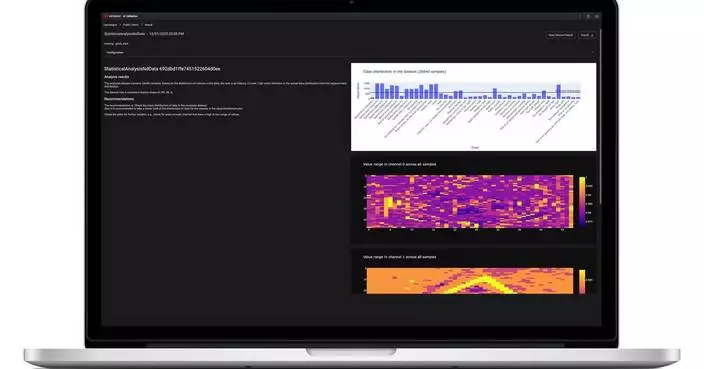704x369 pixels.
Task: Click the channel 0 heatmap title text
Action: tap(400, 164)
